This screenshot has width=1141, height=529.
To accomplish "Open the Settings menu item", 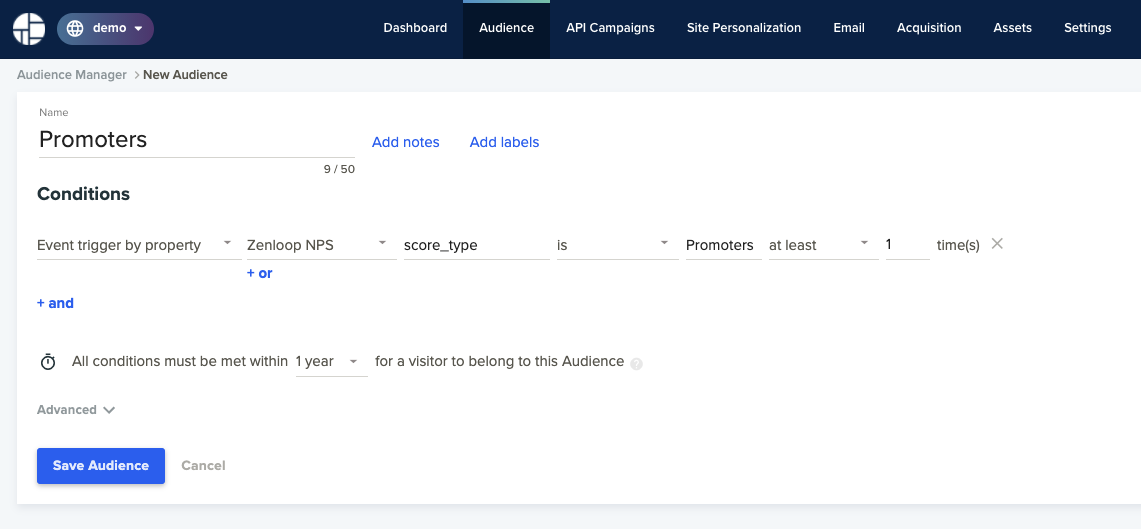I will [1087, 28].
